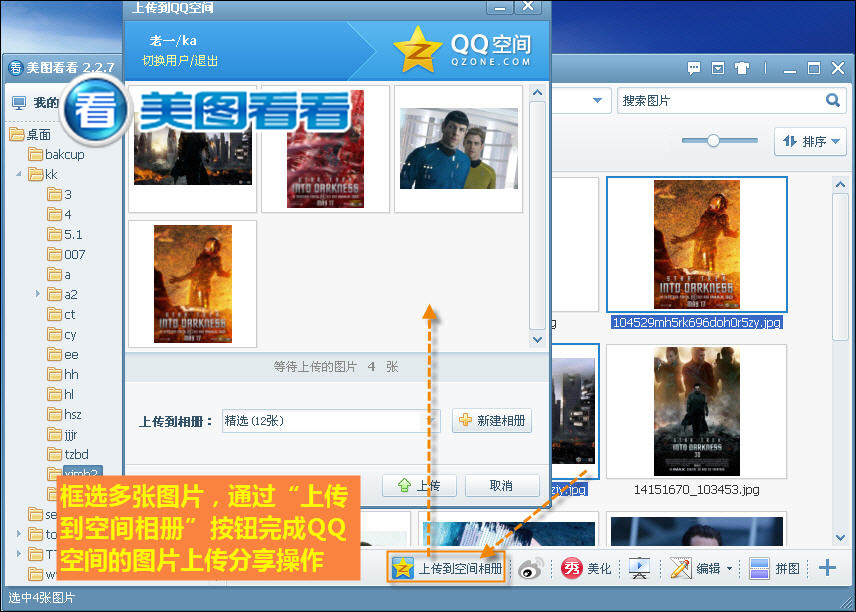
Task: Select folder hsz in the tree
Action: point(65,414)
